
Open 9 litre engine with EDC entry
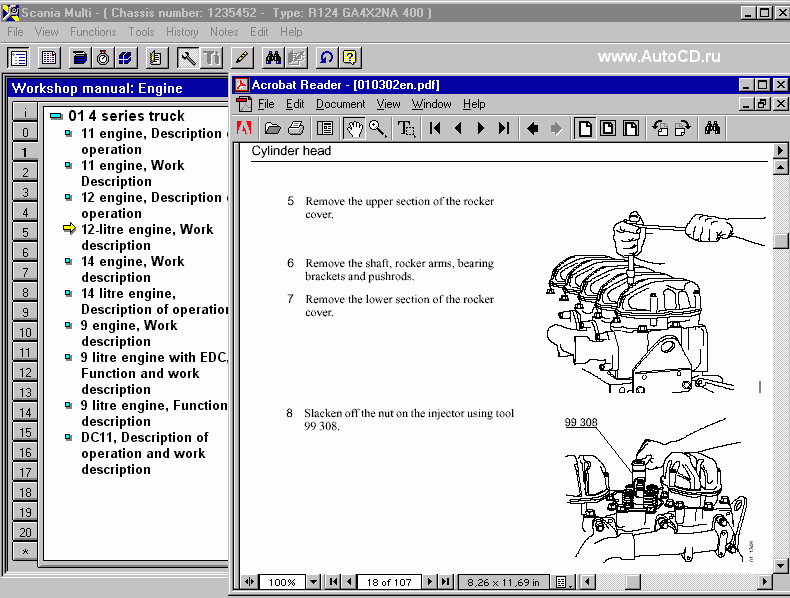(154, 373)
